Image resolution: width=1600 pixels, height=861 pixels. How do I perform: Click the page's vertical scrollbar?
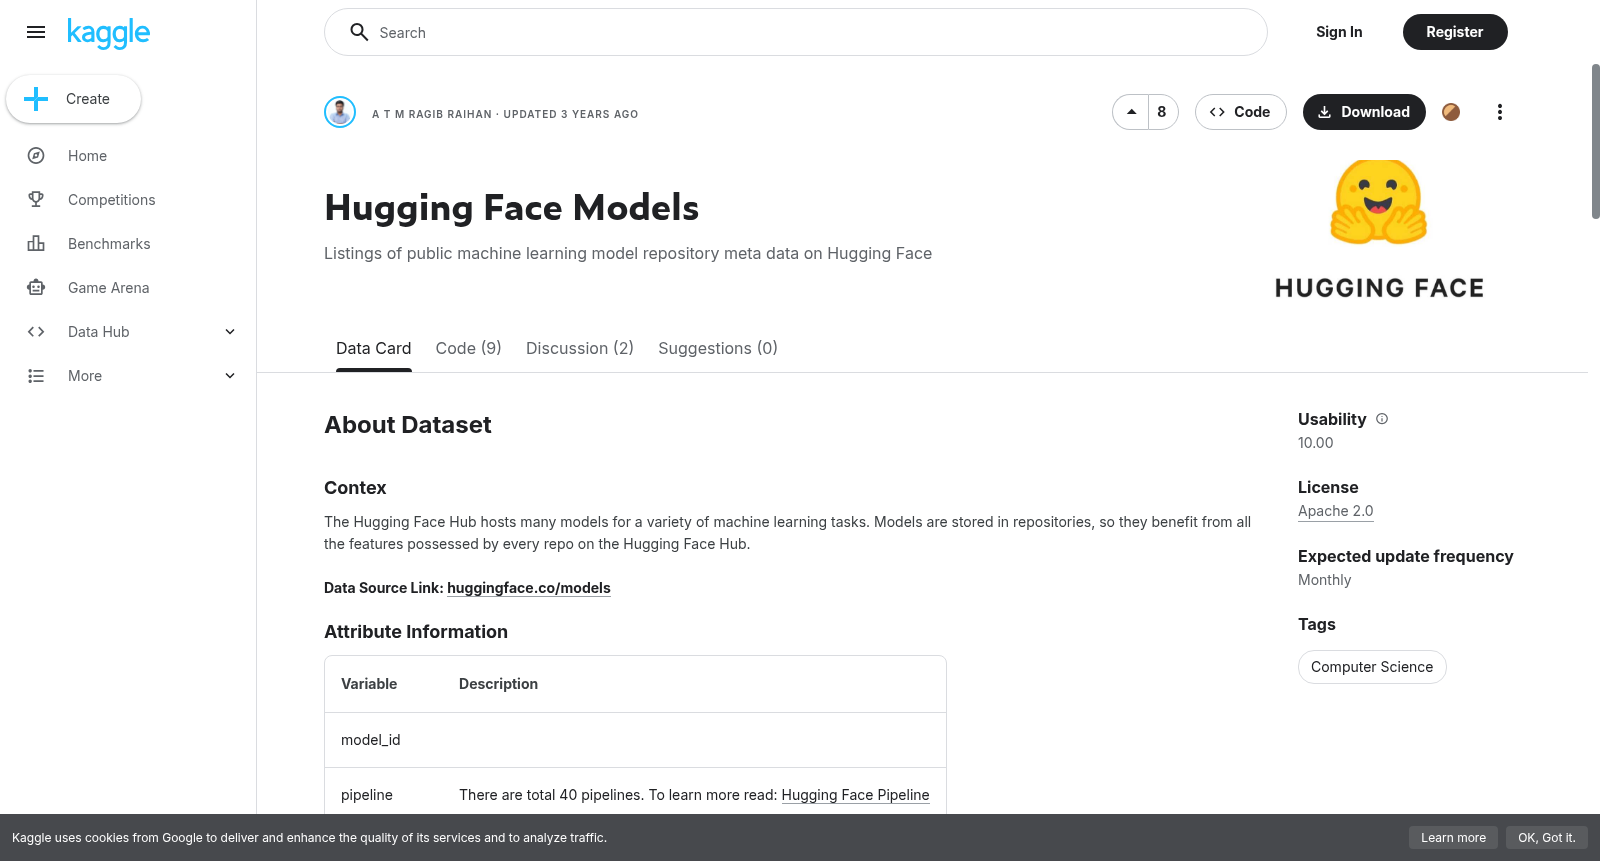(x=1595, y=141)
